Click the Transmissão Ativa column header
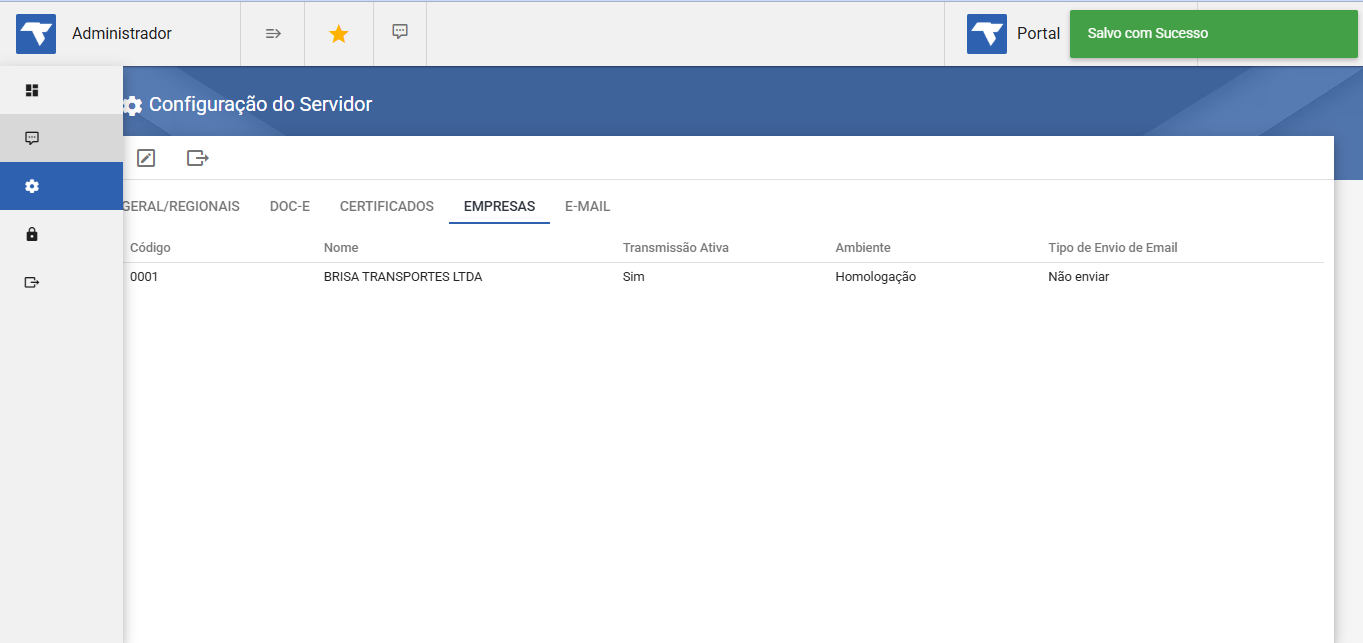 point(676,248)
